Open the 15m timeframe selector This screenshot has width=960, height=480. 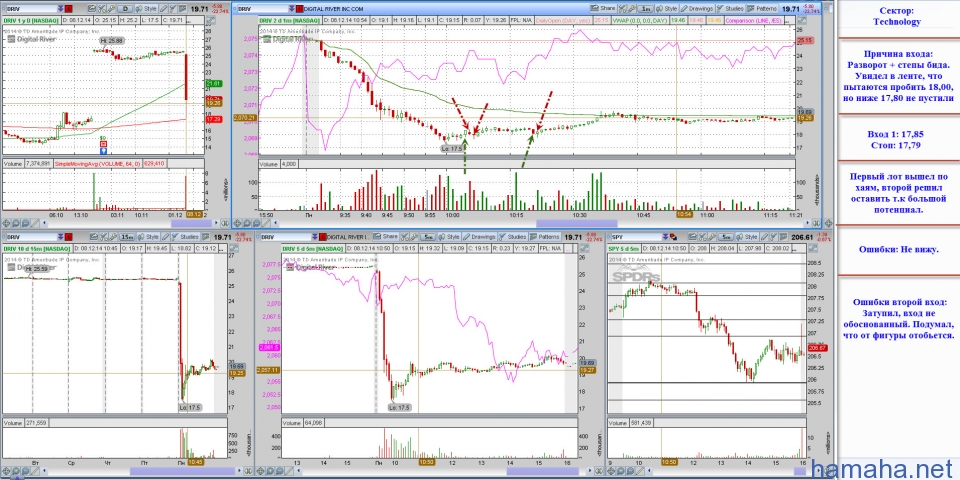pos(127,237)
